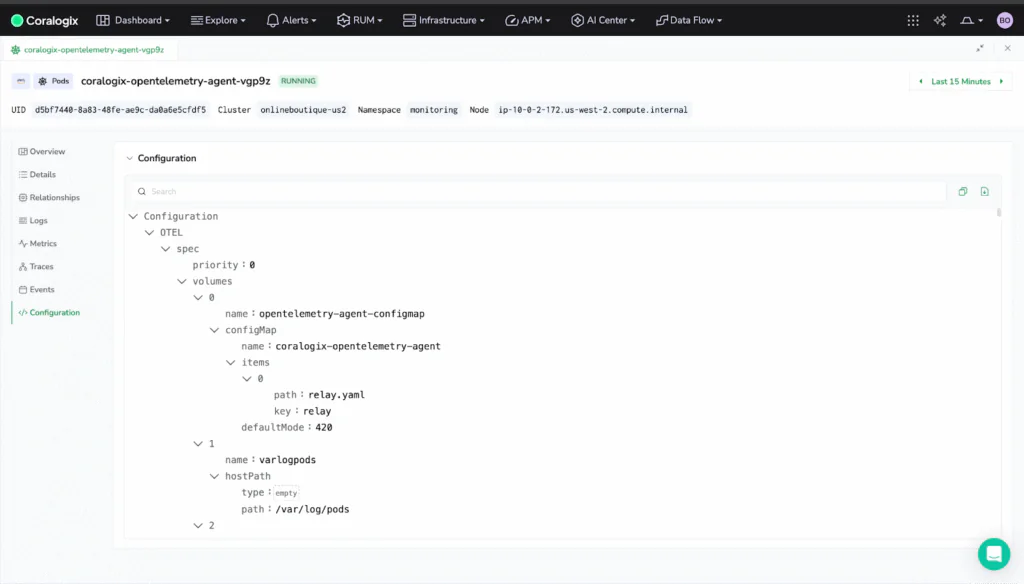This screenshot has height=584, width=1024.
Task: Click the varlogpods name value
Action: [x=287, y=461]
